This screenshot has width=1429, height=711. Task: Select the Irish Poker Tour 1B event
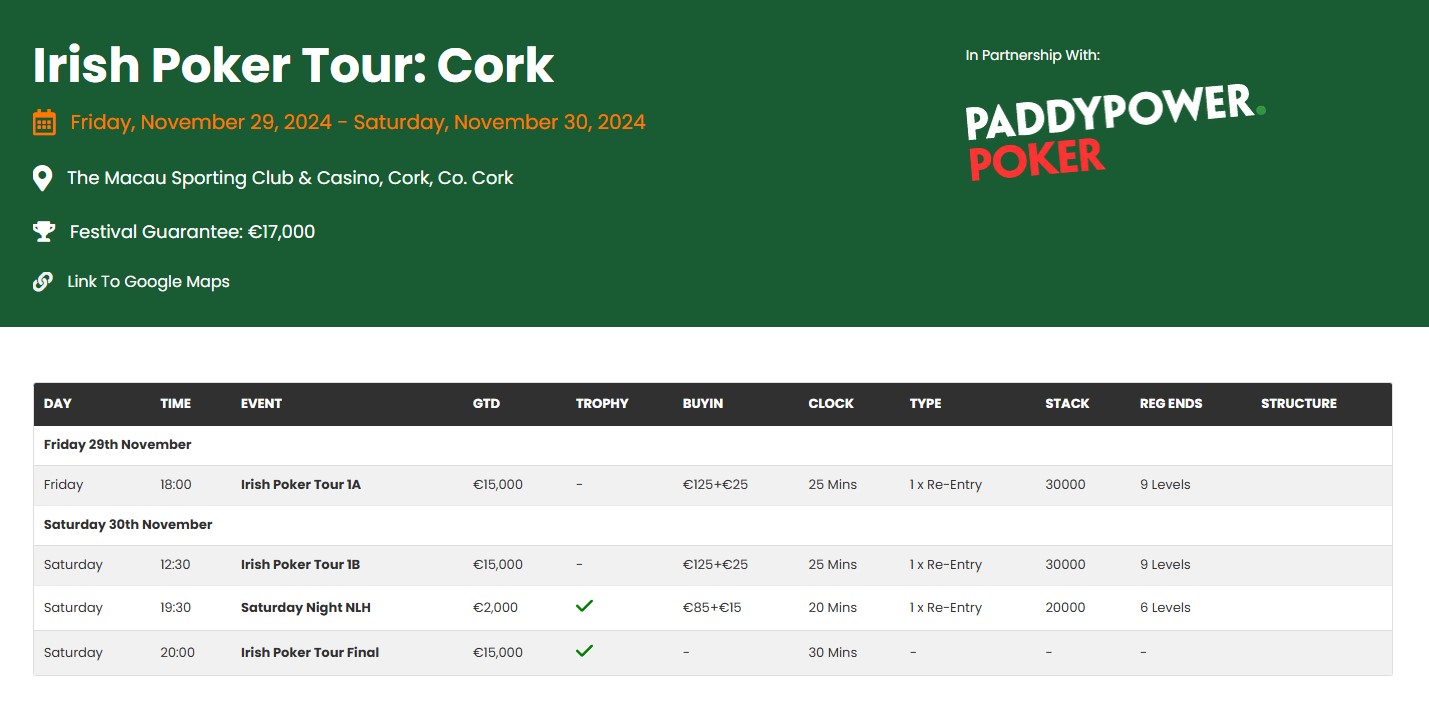coord(300,565)
